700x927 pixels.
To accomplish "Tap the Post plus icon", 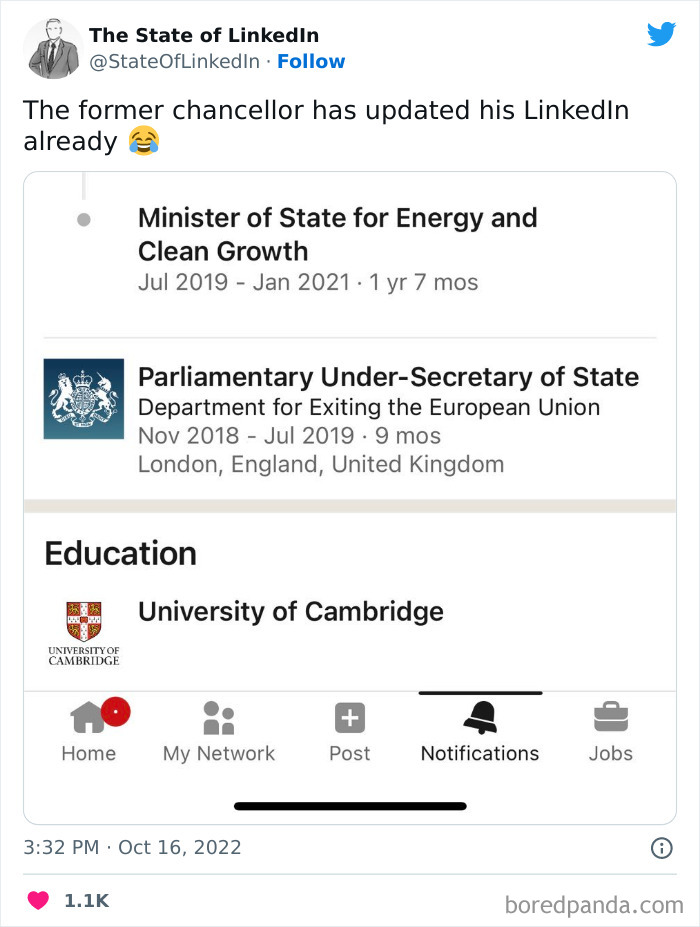I will click(x=349, y=716).
